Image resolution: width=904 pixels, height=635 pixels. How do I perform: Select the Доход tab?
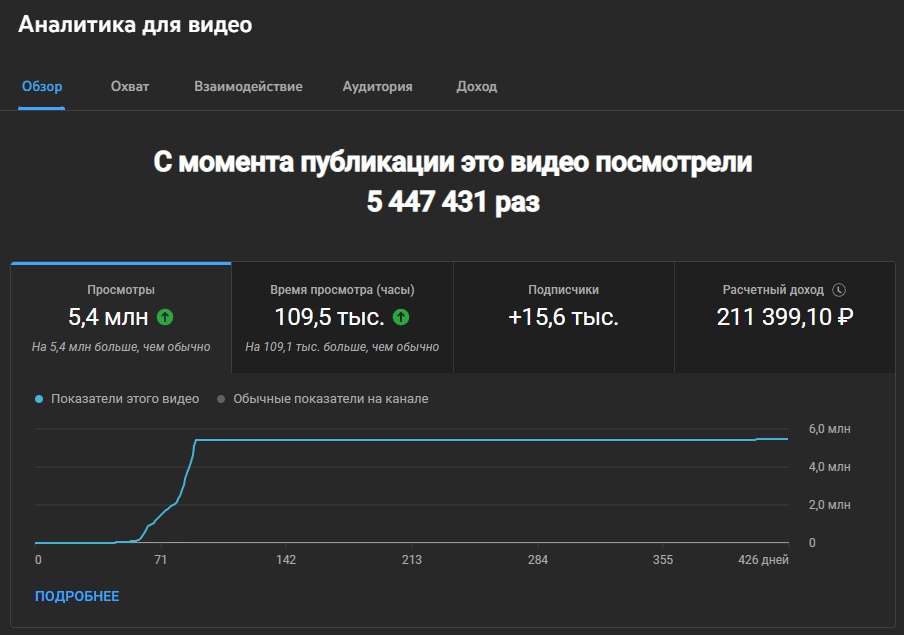pos(476,87)
